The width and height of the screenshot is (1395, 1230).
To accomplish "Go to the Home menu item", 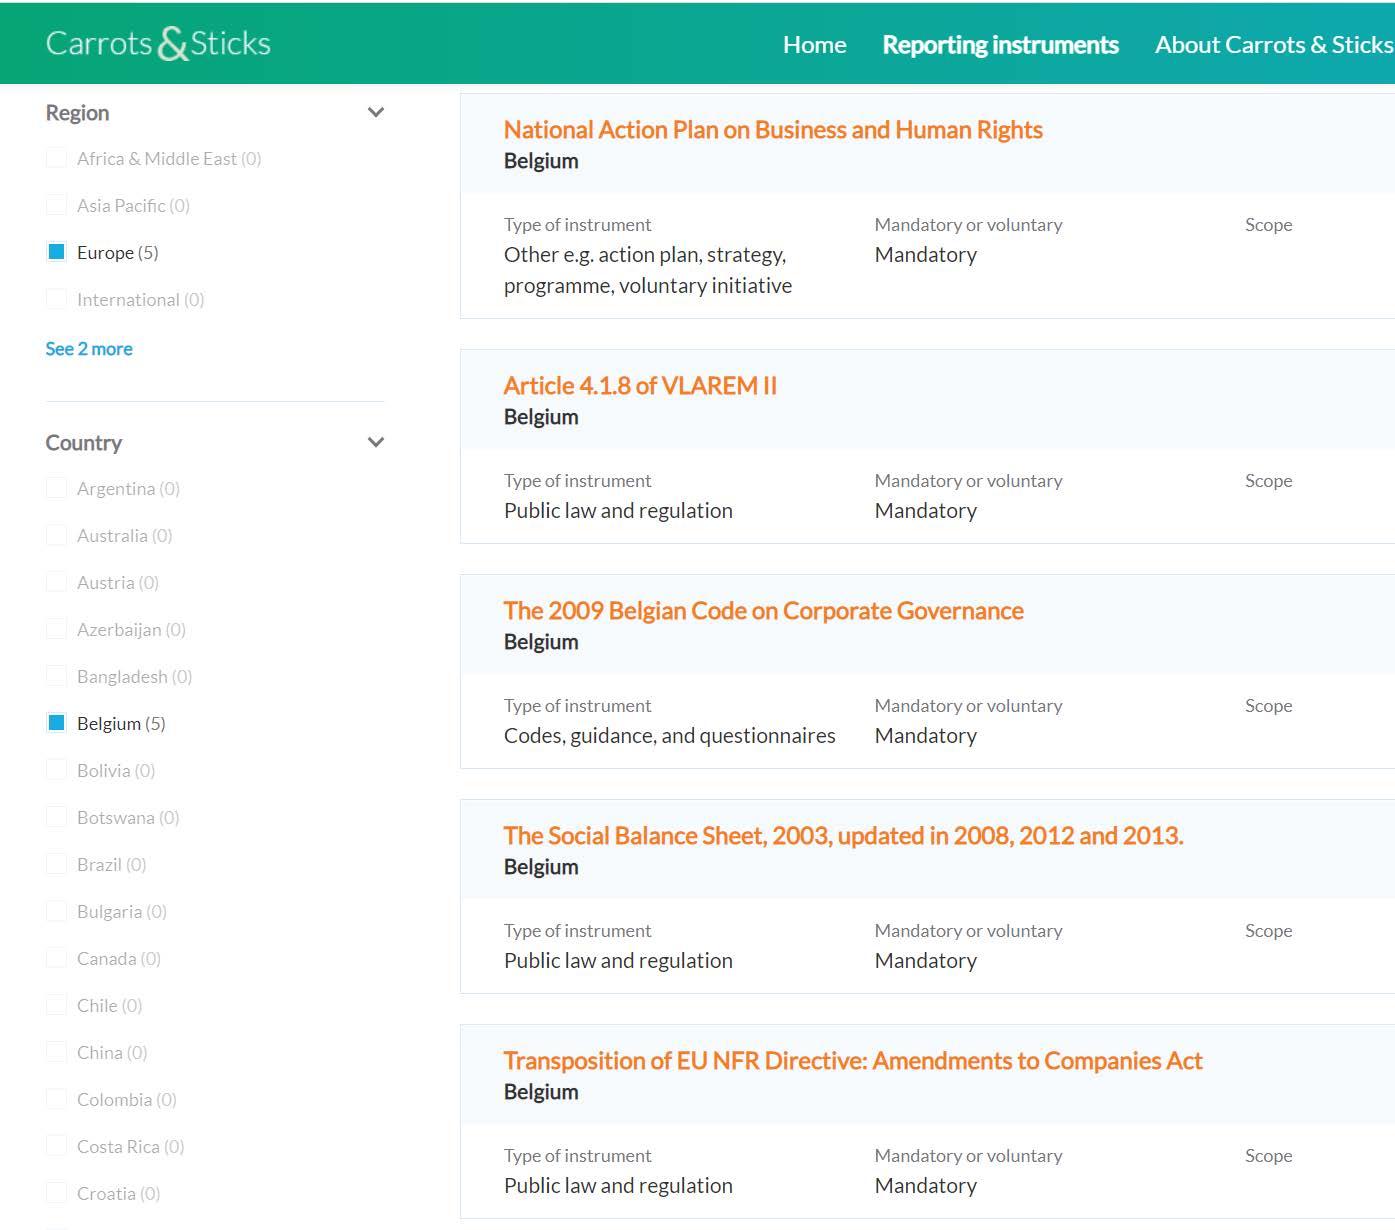I will click(814, 45).
